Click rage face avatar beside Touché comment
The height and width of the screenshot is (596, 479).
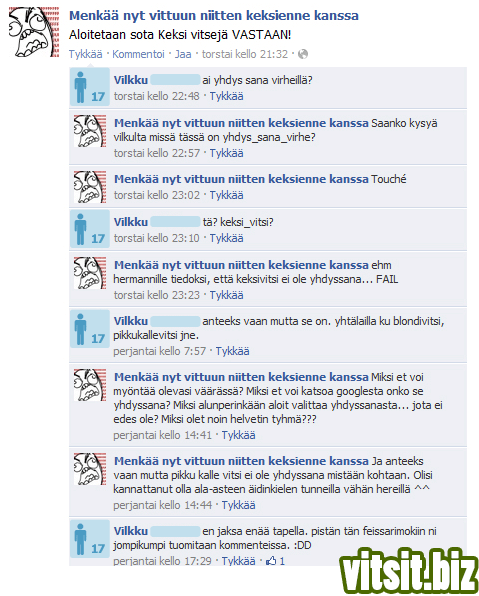[x=90, y=187]
